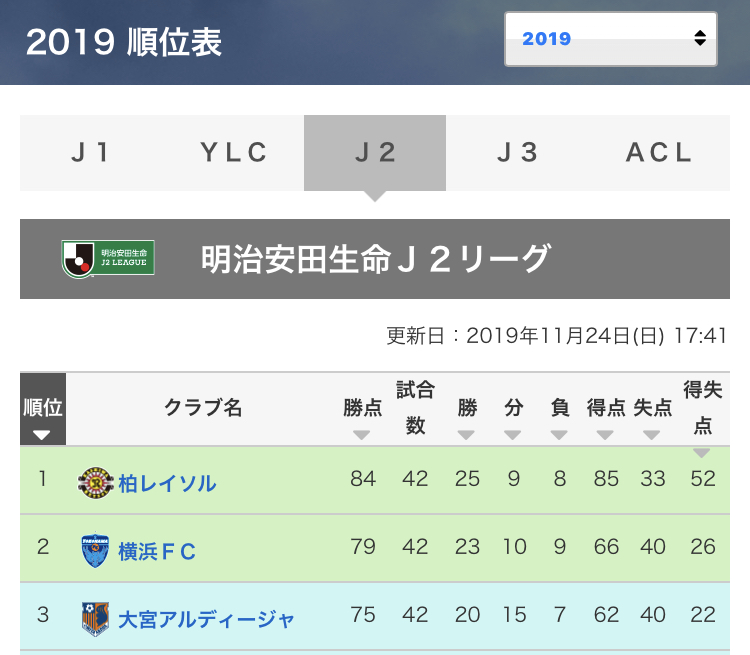The width and height of the screenshot is (750, 655).
Task: Switch to the J3 tab
Action: coord(517,153)
